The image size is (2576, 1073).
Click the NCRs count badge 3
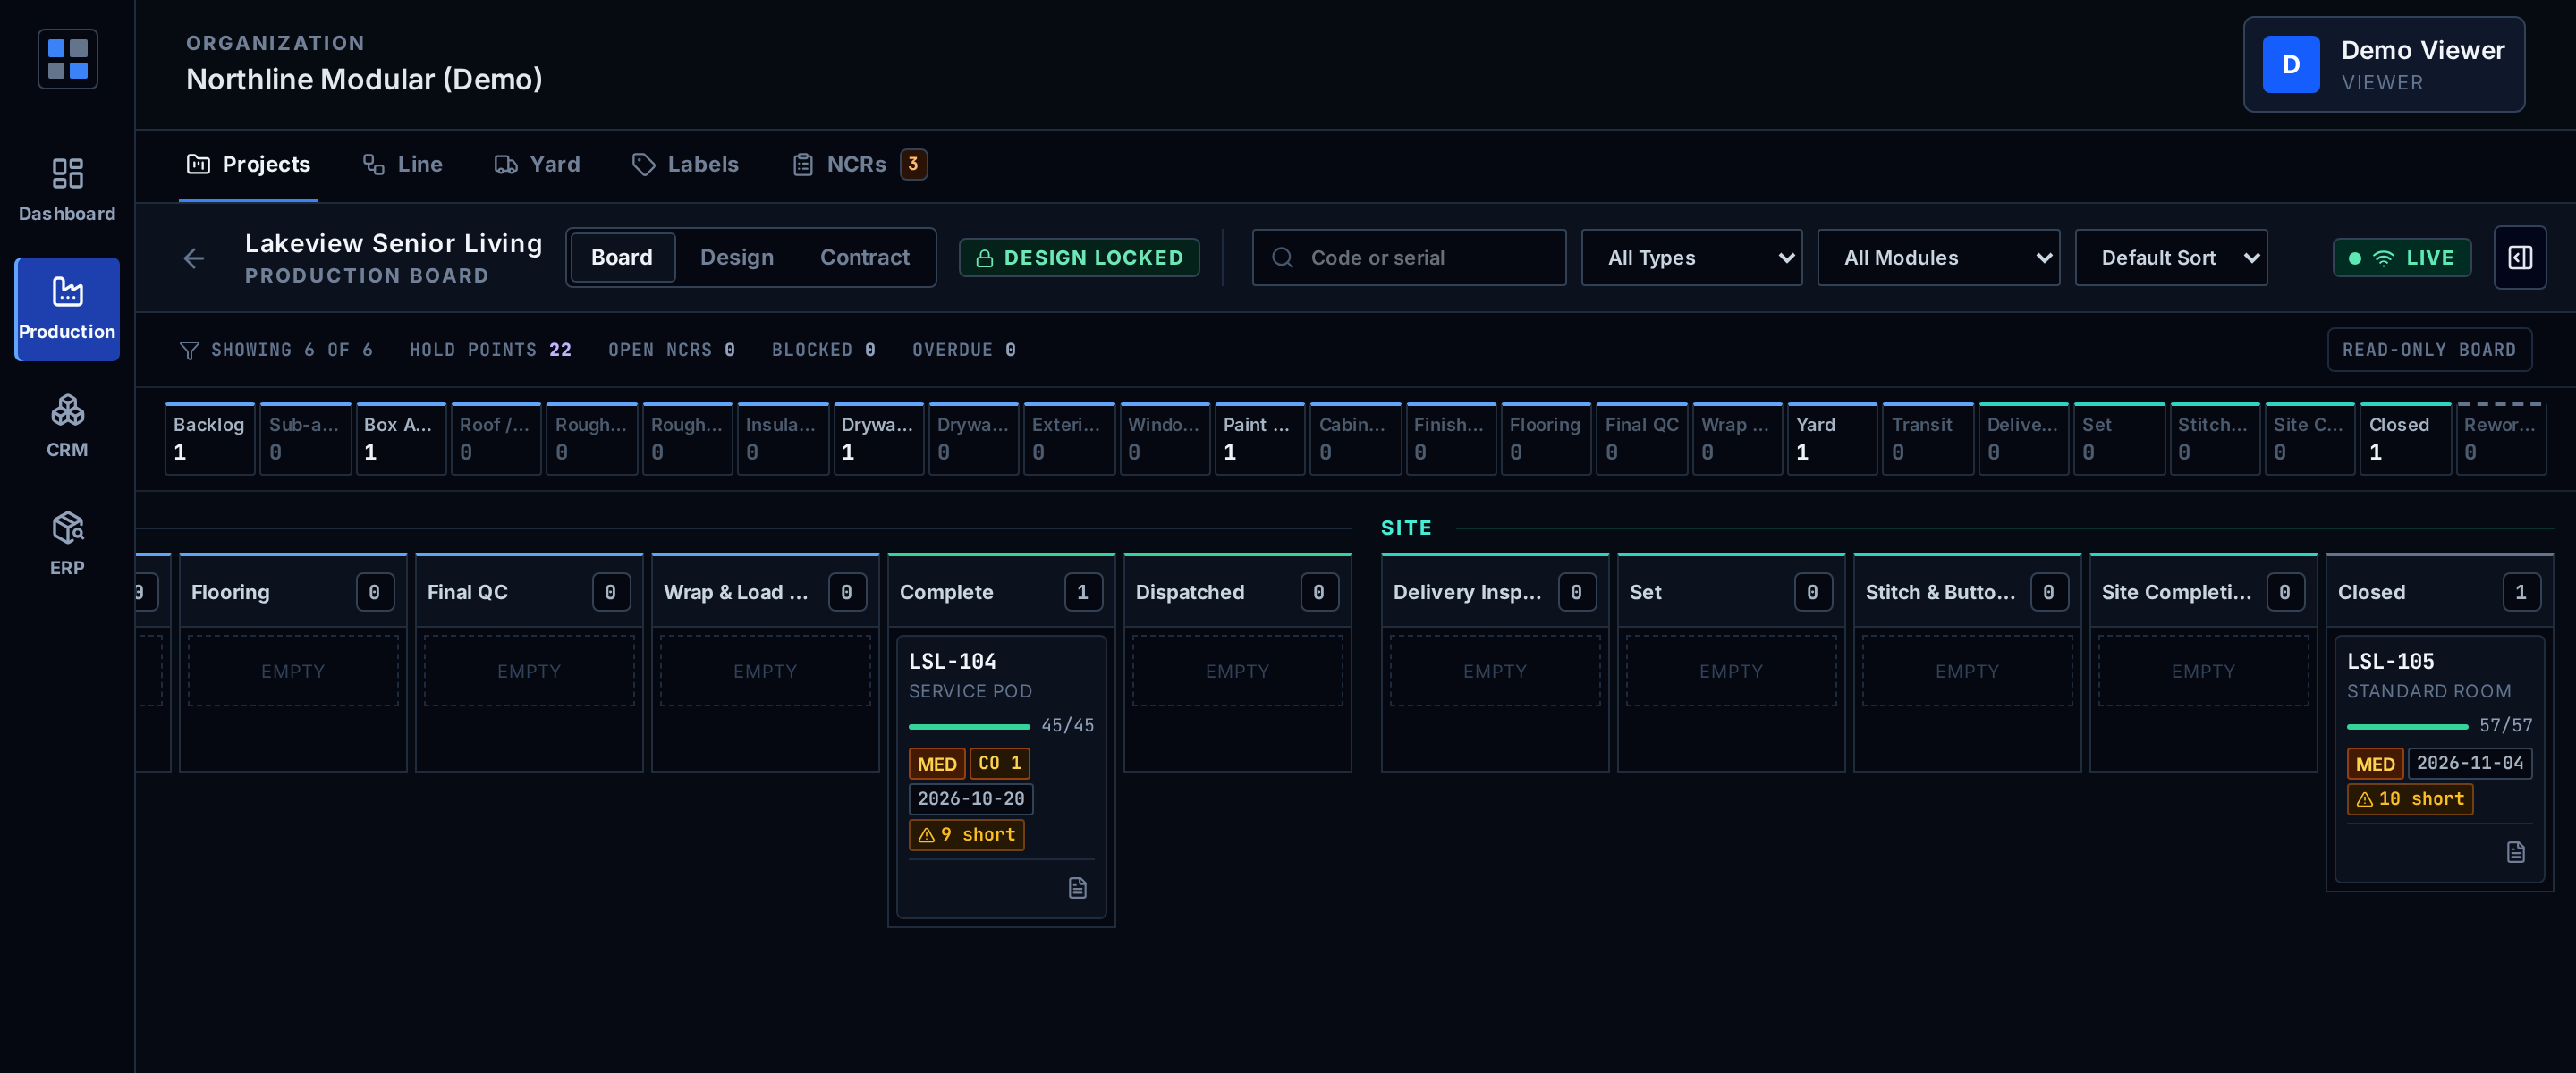click(913, 164)
